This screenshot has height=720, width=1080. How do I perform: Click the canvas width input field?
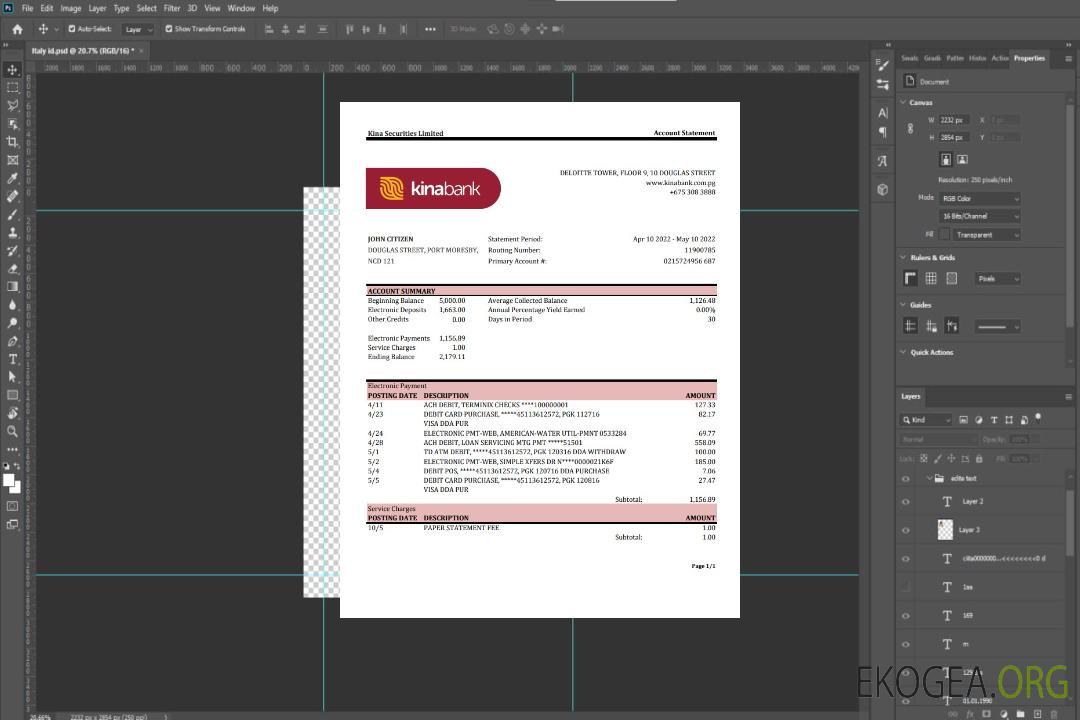click(953, 120)
